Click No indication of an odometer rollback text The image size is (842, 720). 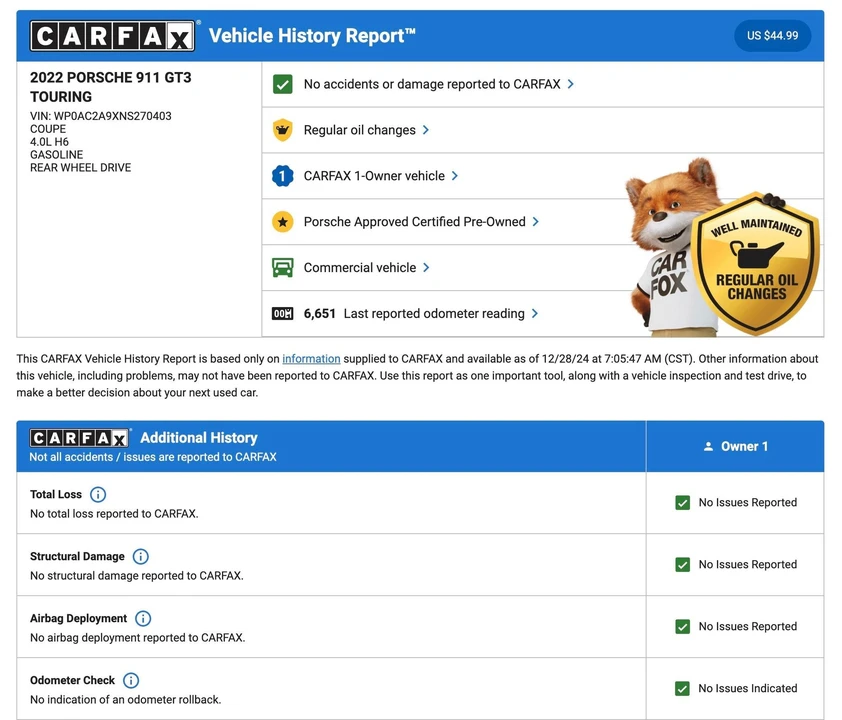126,700
